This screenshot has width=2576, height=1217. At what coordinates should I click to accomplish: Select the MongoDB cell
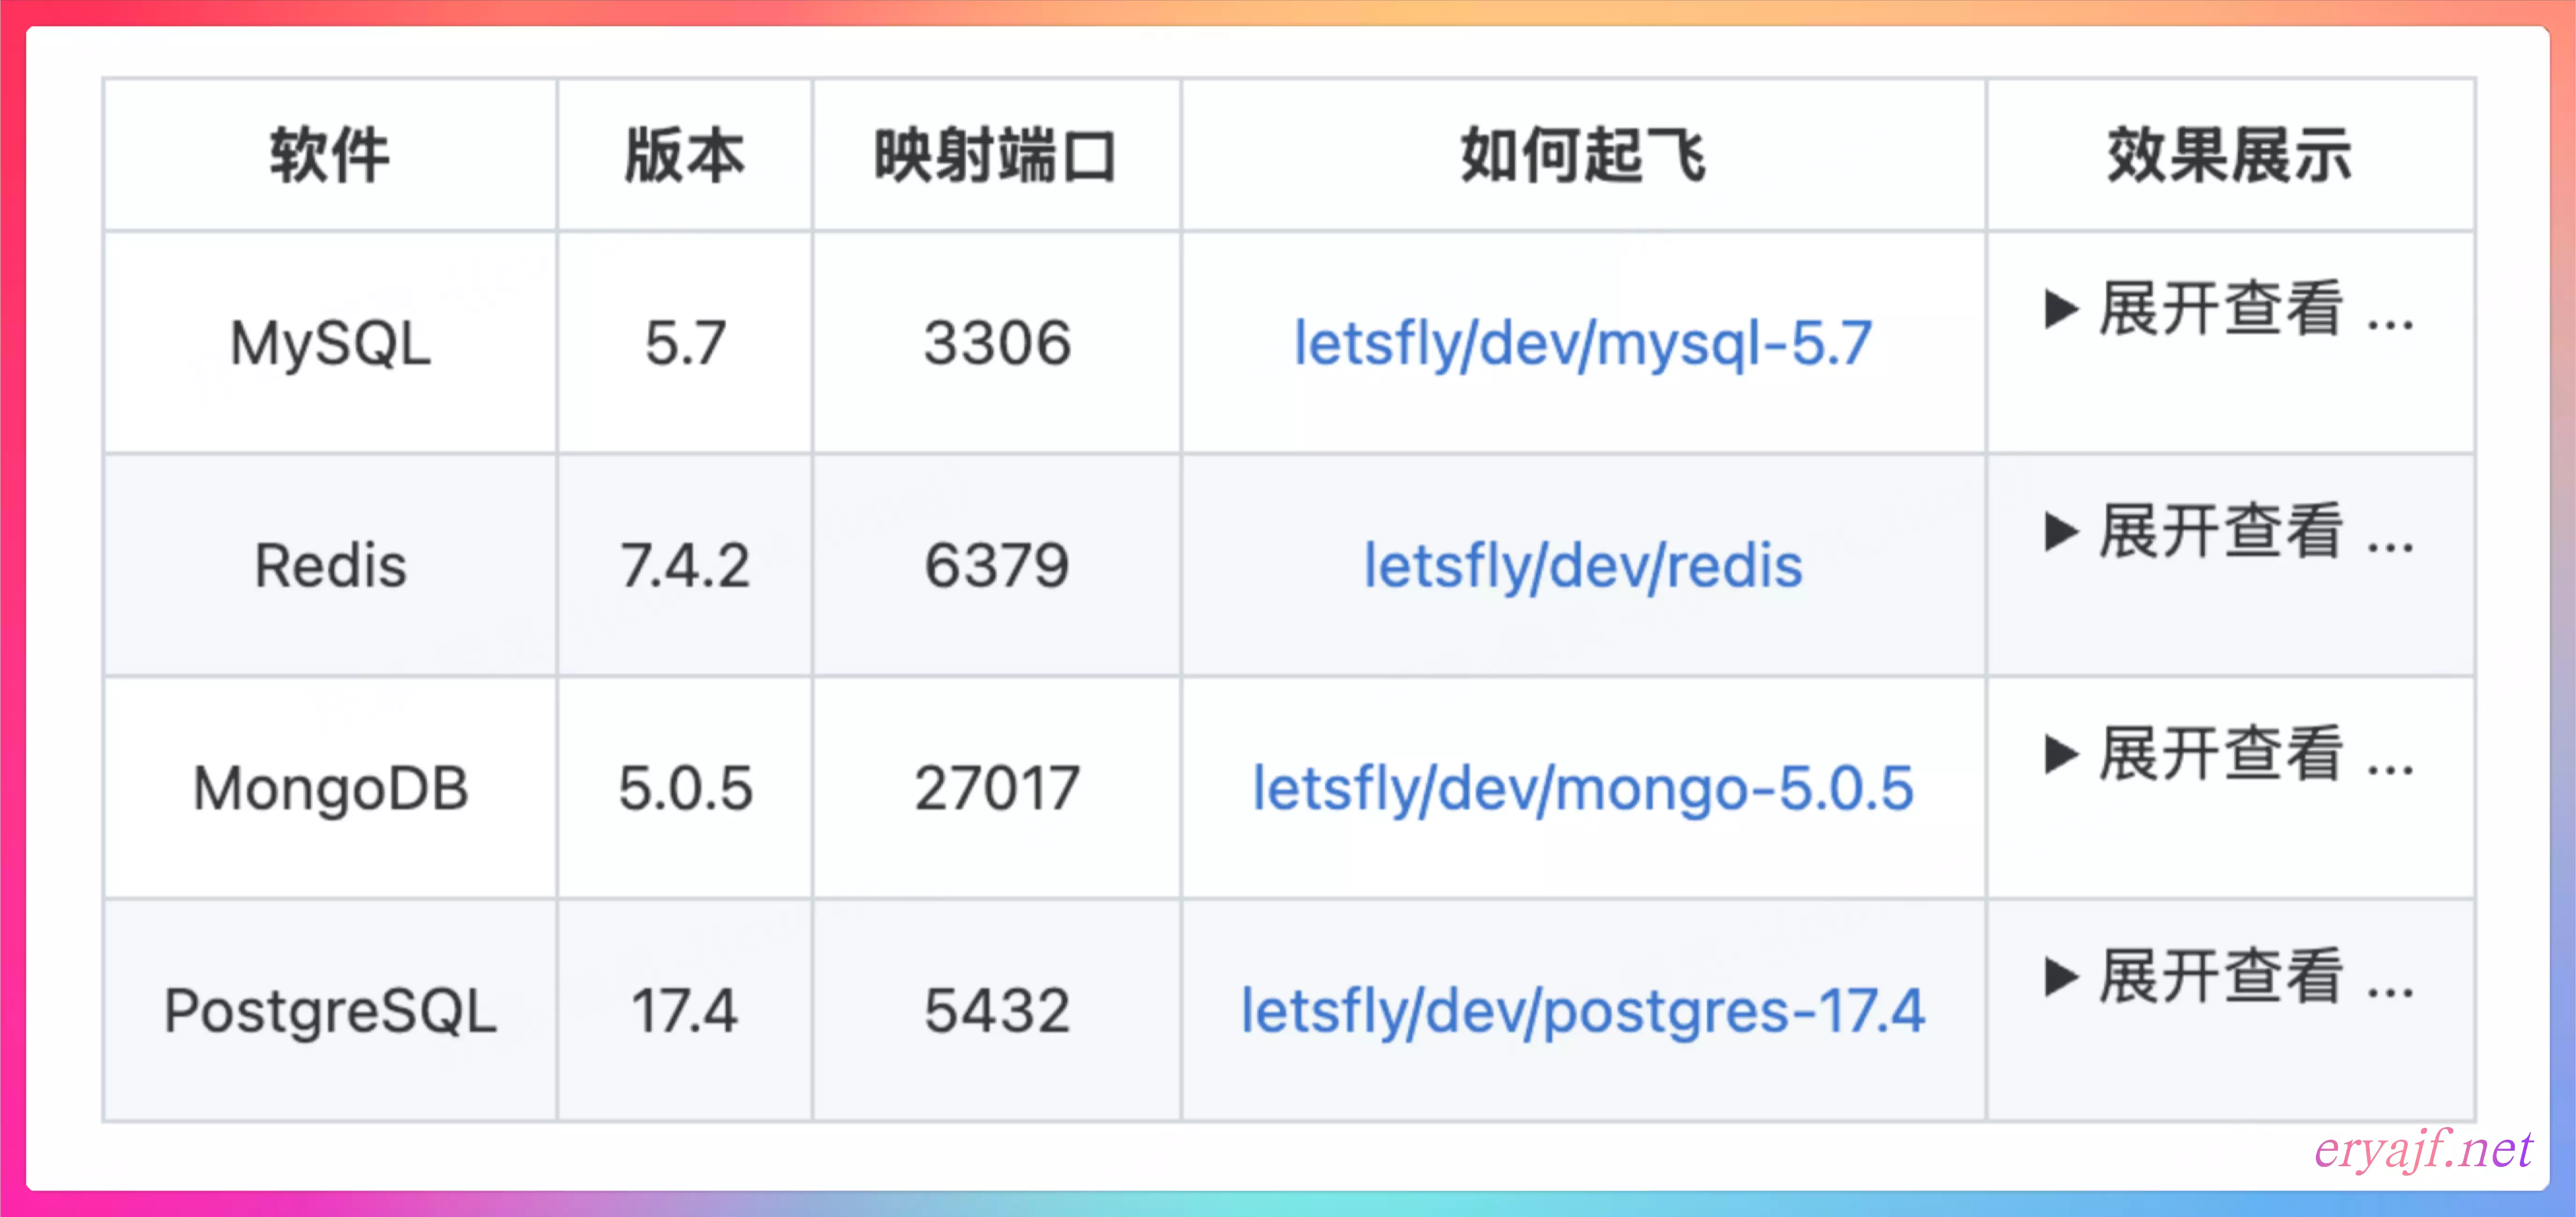pos(330,789)
